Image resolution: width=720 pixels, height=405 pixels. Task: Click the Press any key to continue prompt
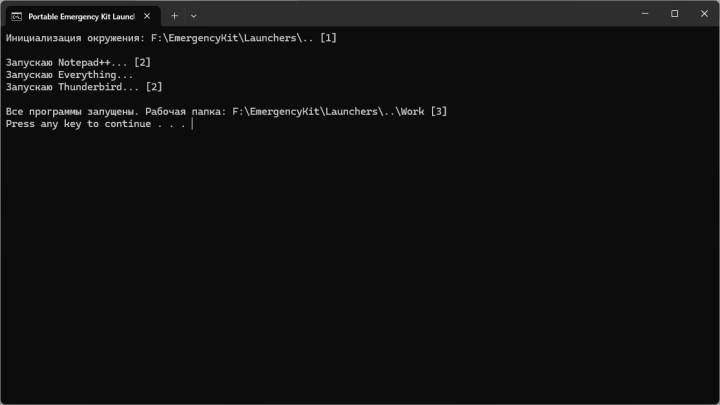95,124
